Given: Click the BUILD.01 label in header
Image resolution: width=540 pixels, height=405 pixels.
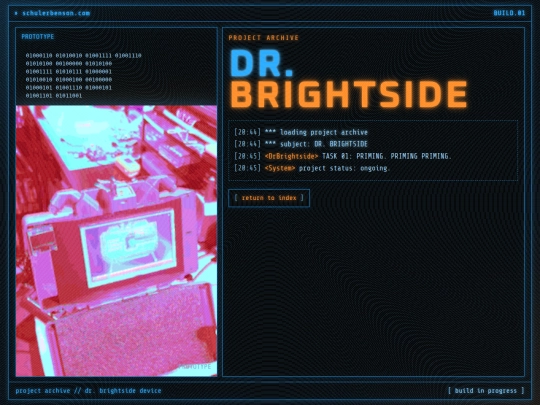Looking at the screenshot, I should [509, 13].
